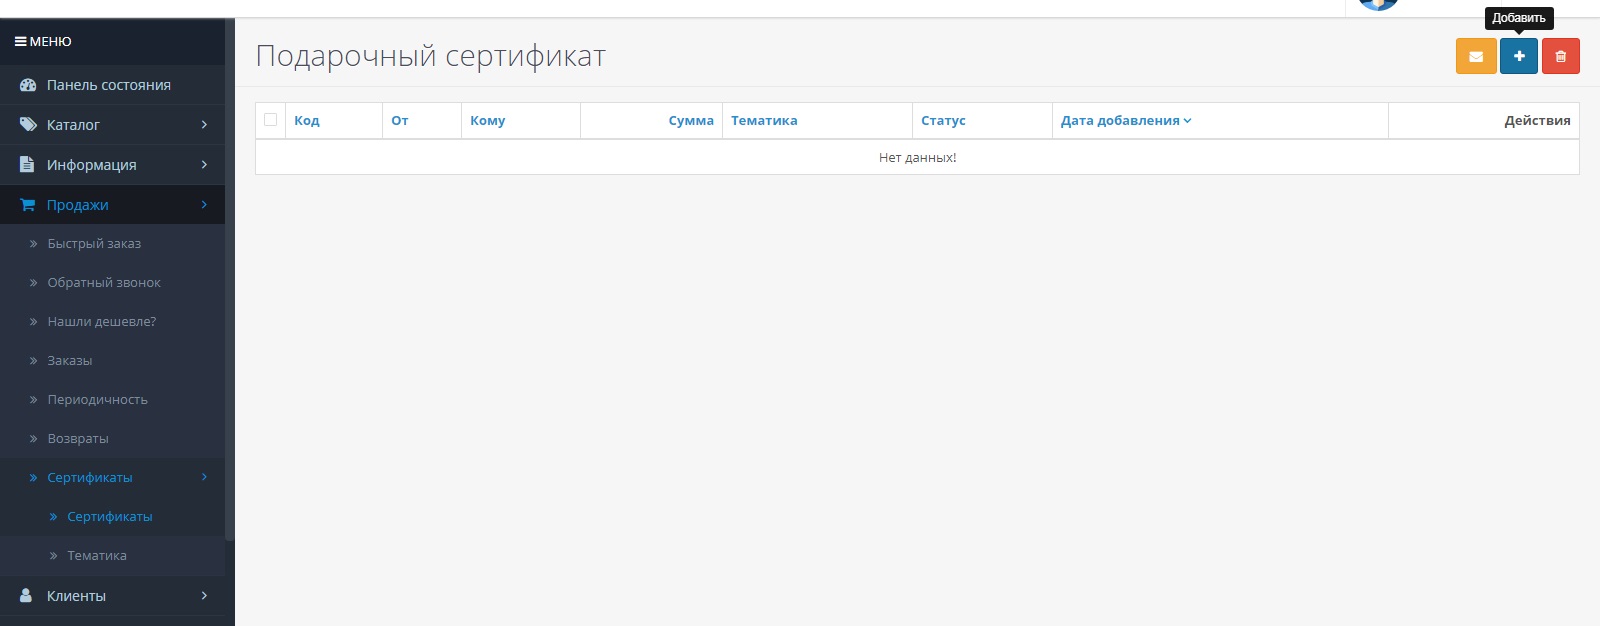The width and height of the screenshot is (1600, 626).
Task: Click the hamburger menu icon
Action: [x=20, y=42]
